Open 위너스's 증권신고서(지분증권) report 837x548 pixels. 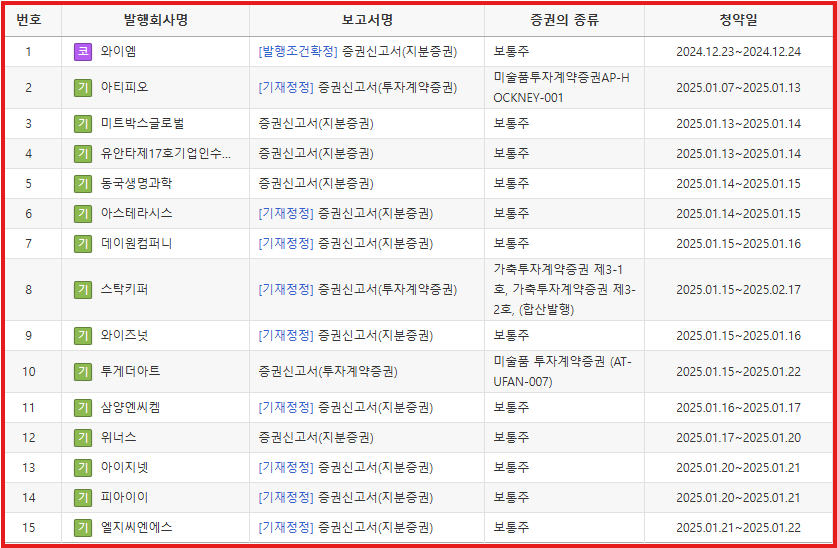pyautogui.click(x=316, y=438)
